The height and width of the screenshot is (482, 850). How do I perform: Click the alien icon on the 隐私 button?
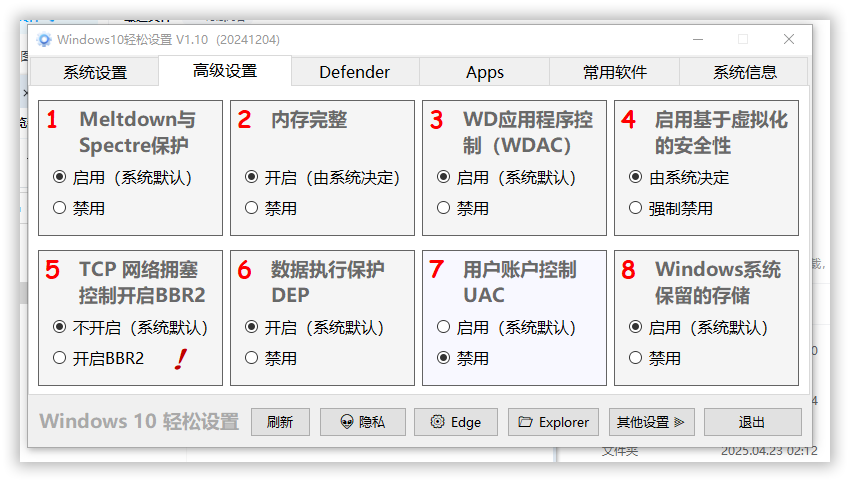coord(346,422)
